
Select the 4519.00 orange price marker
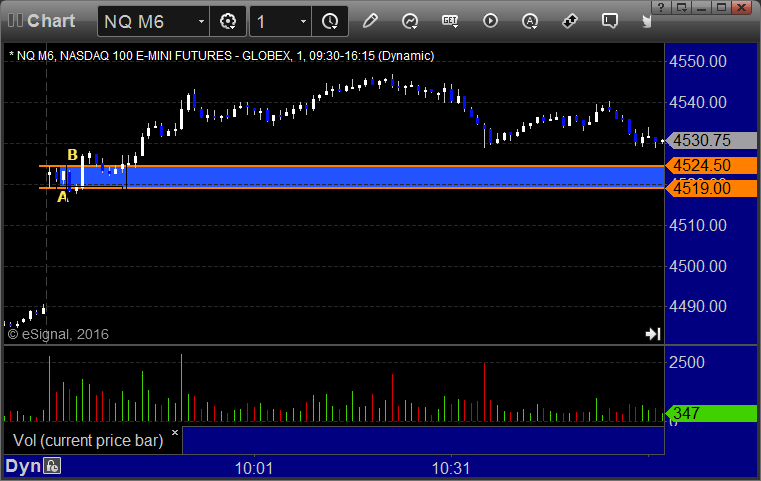pos(710,188)
